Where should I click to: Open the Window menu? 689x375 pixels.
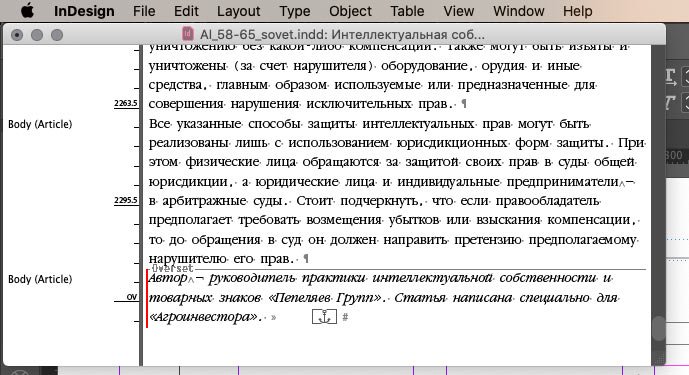(x=519, y=11)
